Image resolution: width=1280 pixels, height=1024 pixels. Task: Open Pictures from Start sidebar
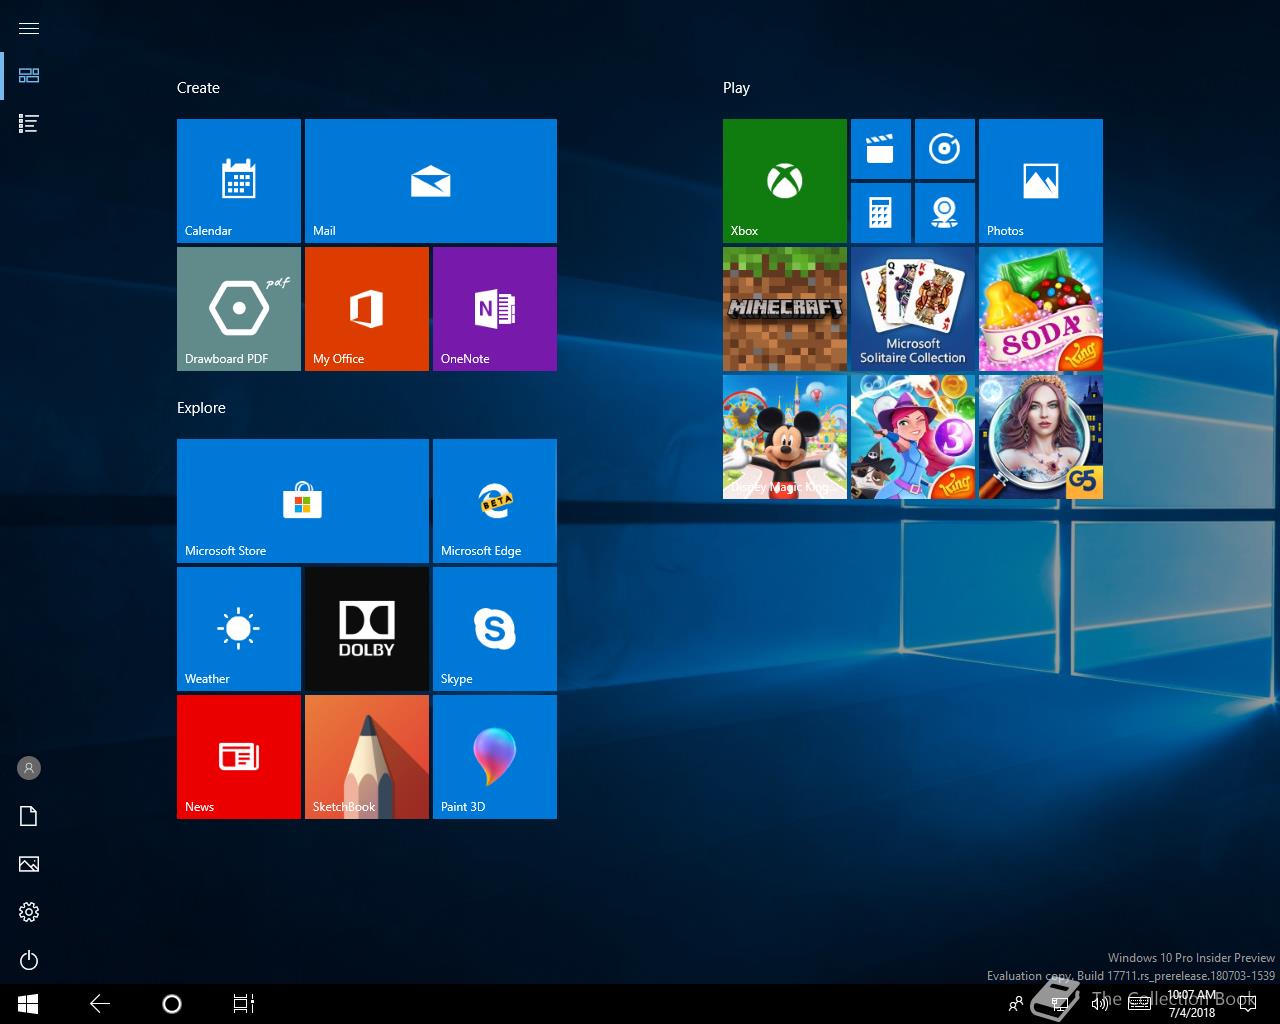tap(29, 864)
